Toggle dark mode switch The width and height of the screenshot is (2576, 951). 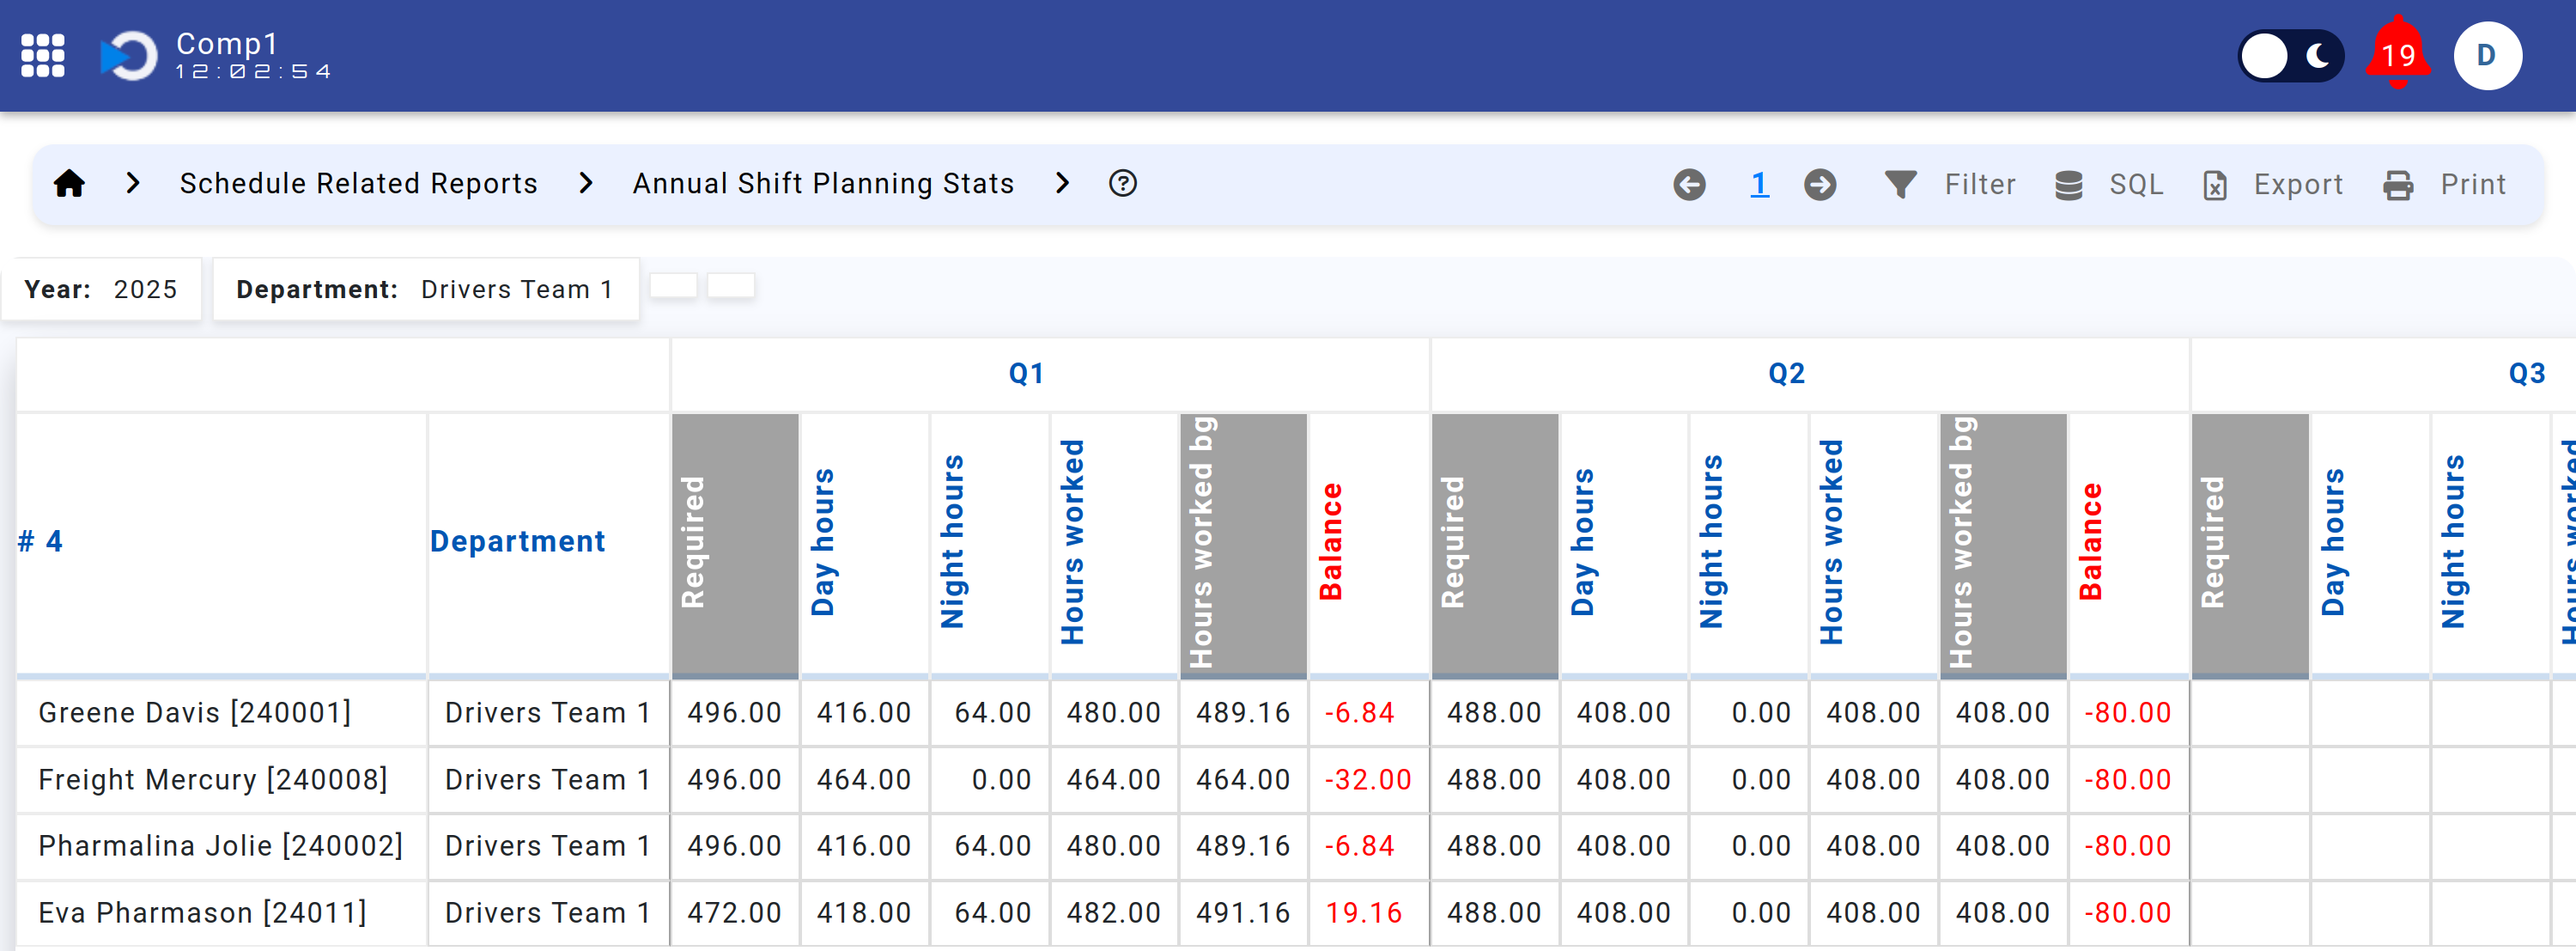pyautogui.click(x=2290, y=56)
